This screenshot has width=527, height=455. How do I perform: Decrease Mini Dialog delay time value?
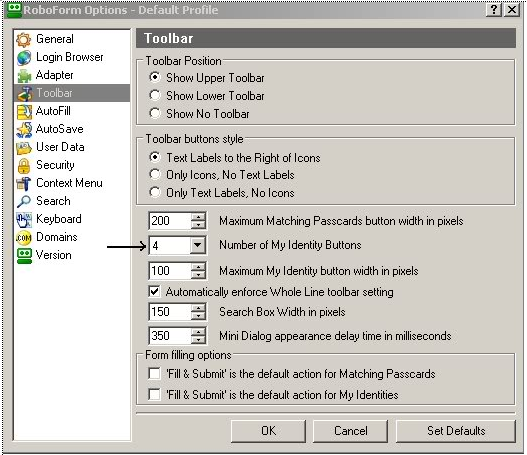(198, 340)
